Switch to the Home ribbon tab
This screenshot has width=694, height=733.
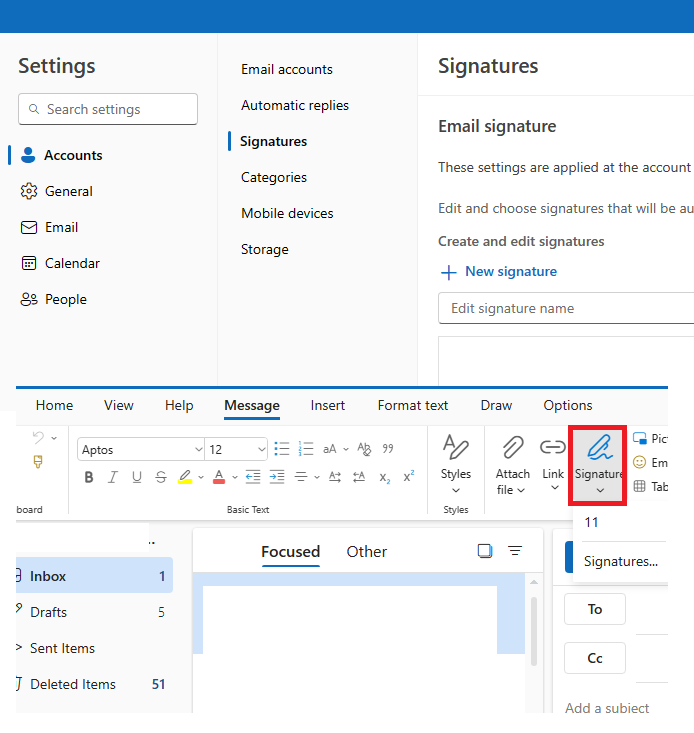pyautogui.click(x=54, y=405)
